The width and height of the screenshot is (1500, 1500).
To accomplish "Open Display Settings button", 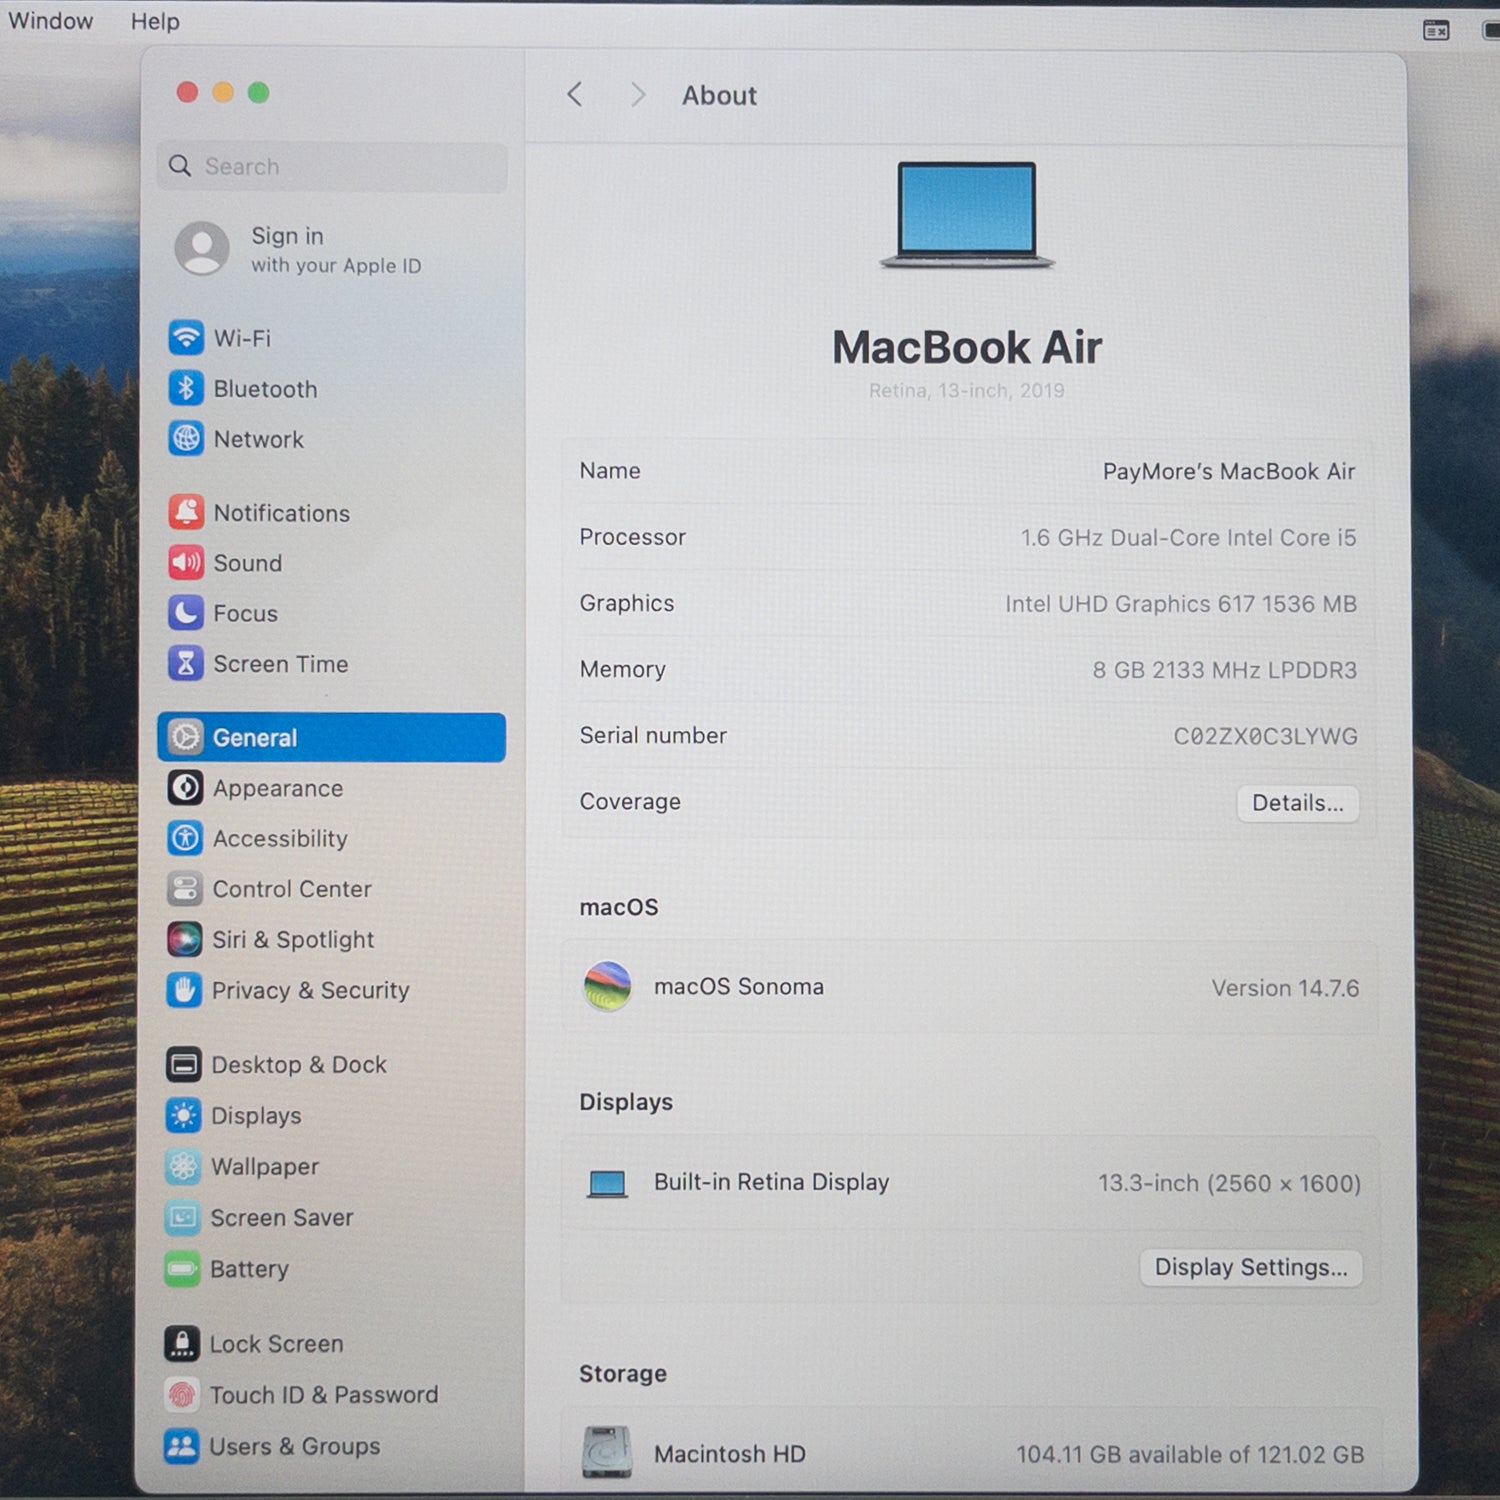I will click(x=1251, y=1268).
